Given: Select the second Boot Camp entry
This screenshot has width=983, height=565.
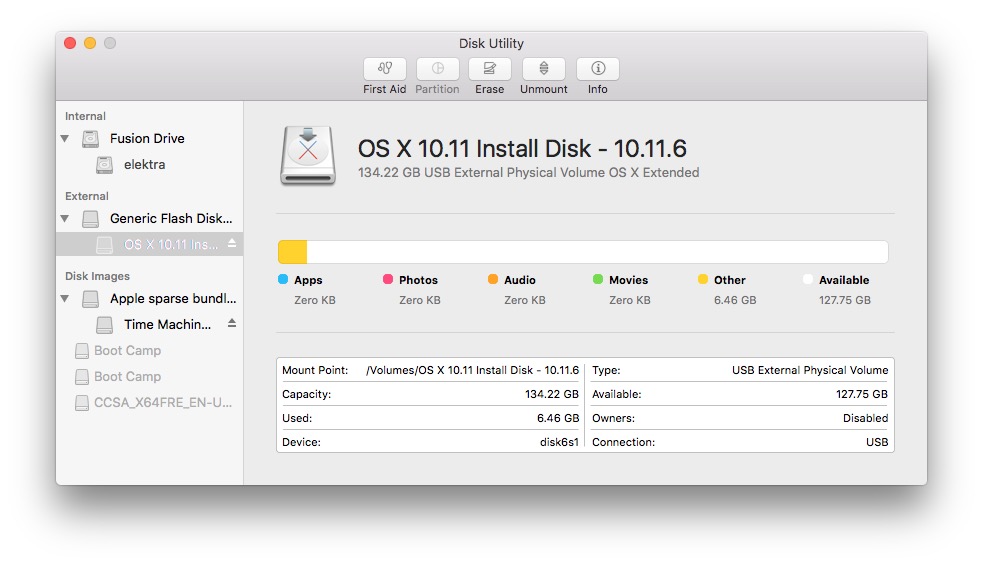Looking at the screenshot, I should (x=149, y=377).
